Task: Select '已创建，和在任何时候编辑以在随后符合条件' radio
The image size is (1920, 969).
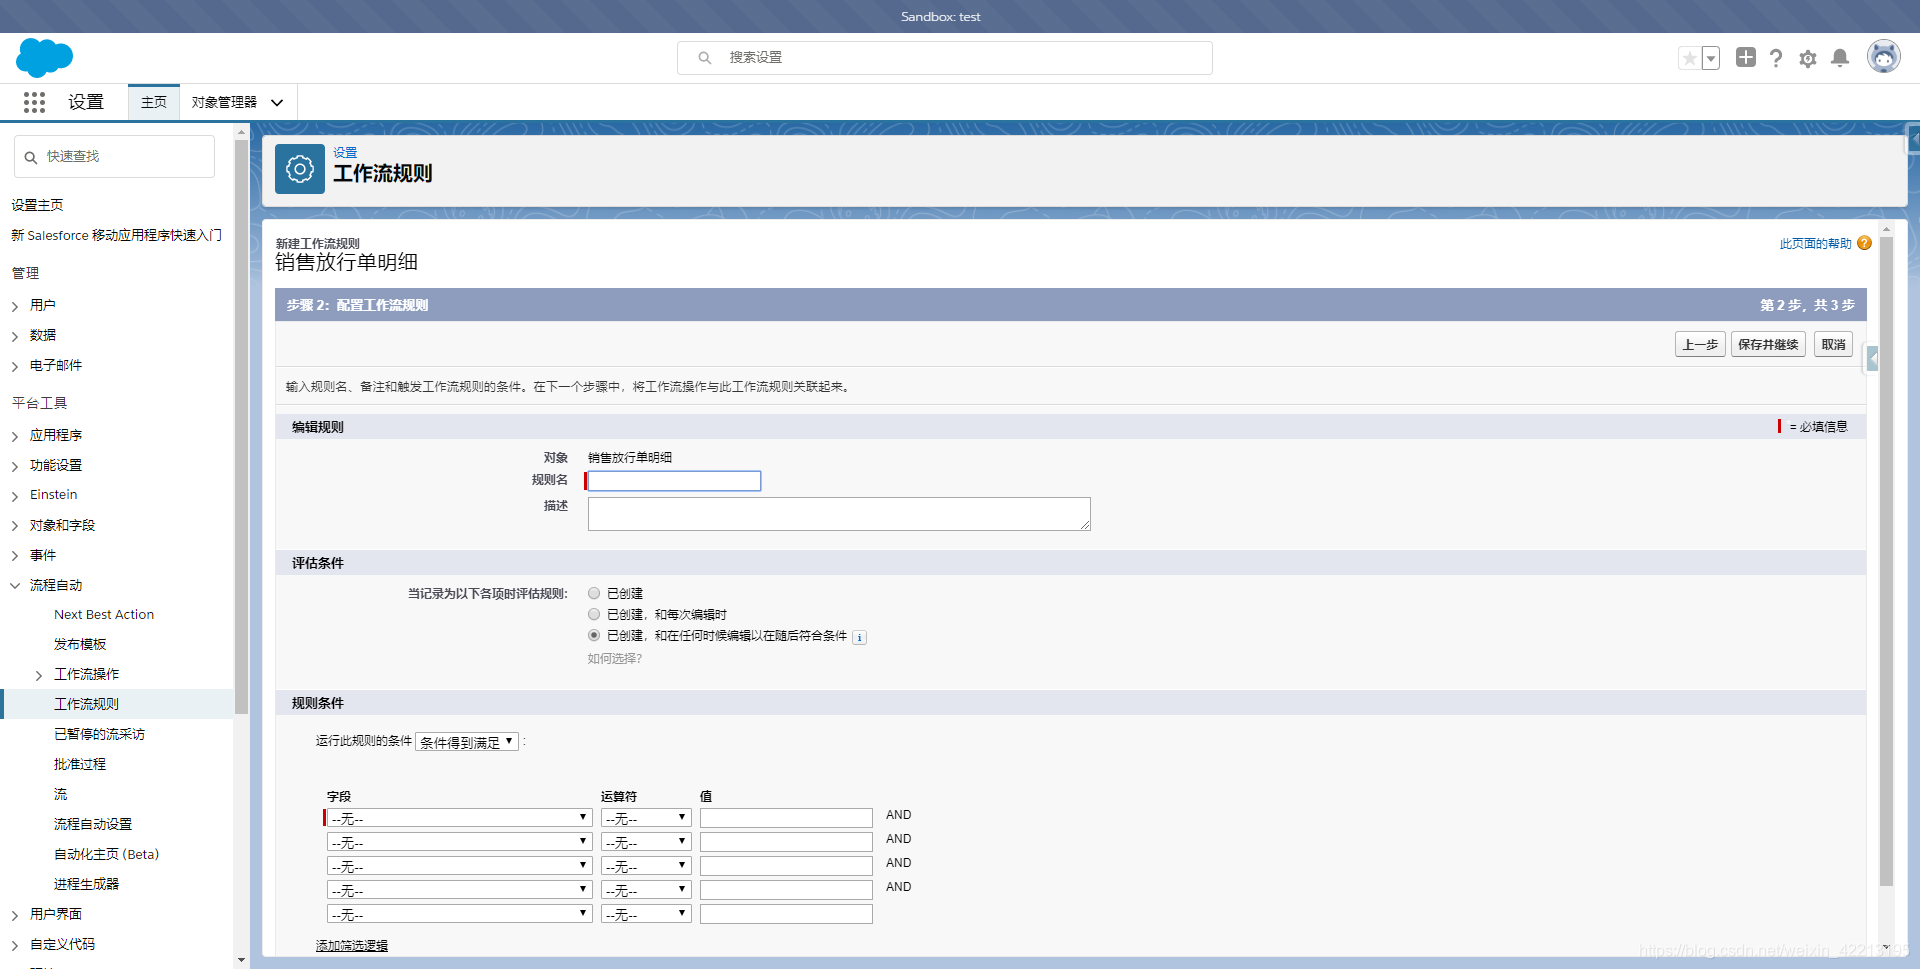Action: (x=594, y=635)
